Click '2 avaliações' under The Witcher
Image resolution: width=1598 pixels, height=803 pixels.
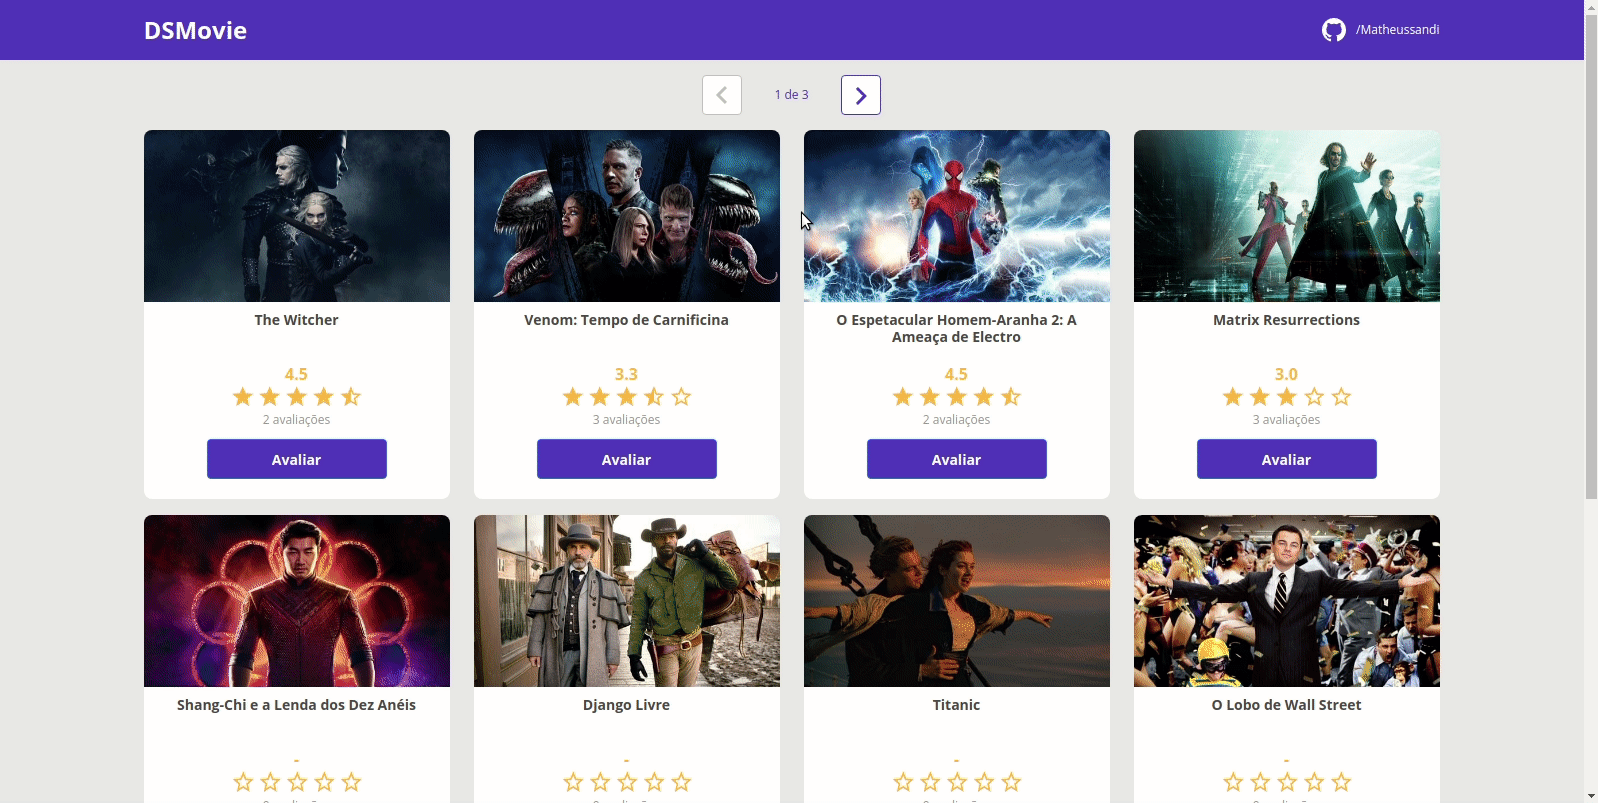click(297, 420)
